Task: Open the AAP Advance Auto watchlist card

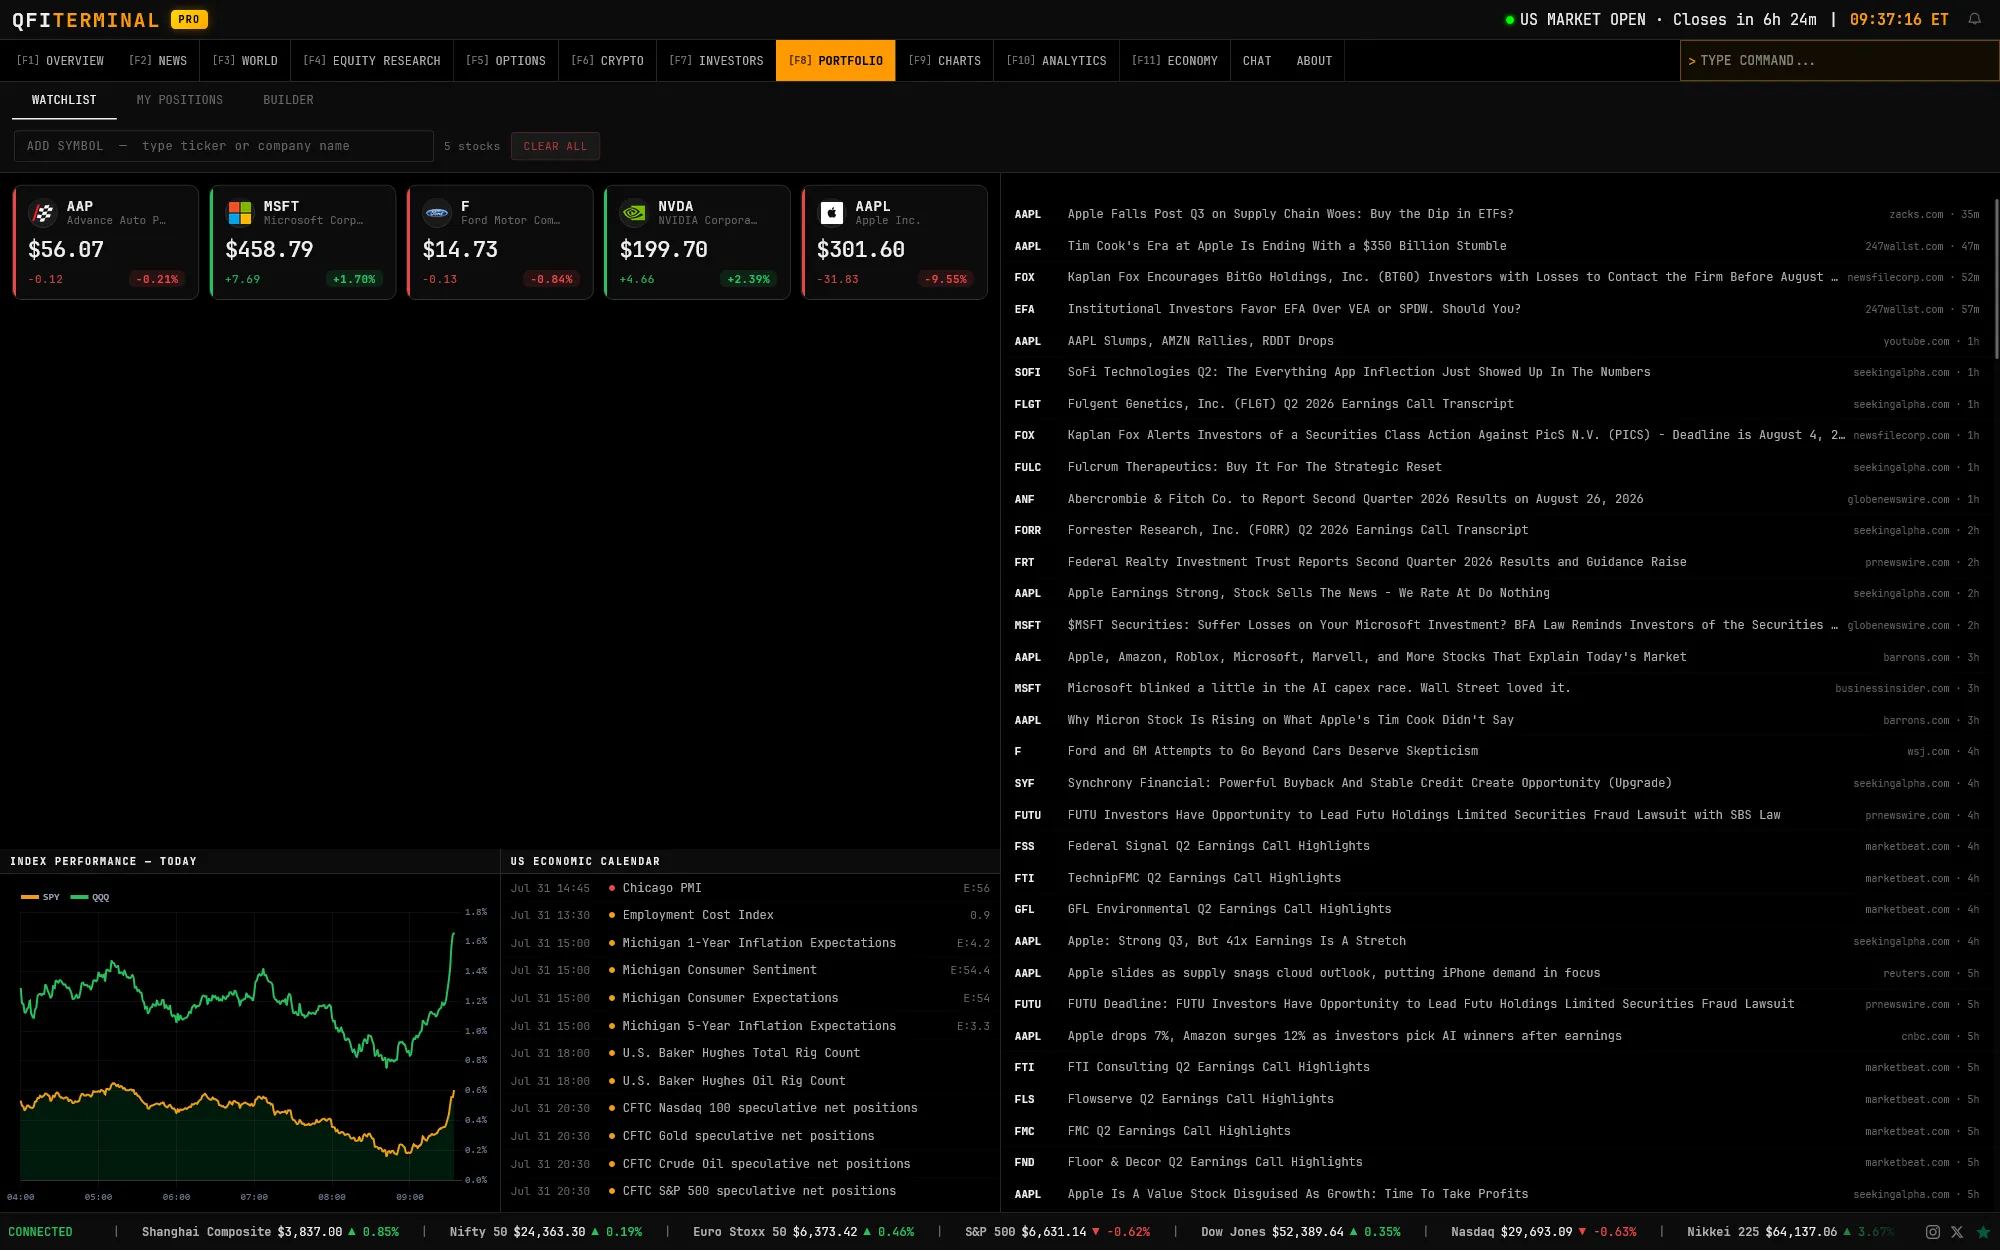Action: [106, 242]
